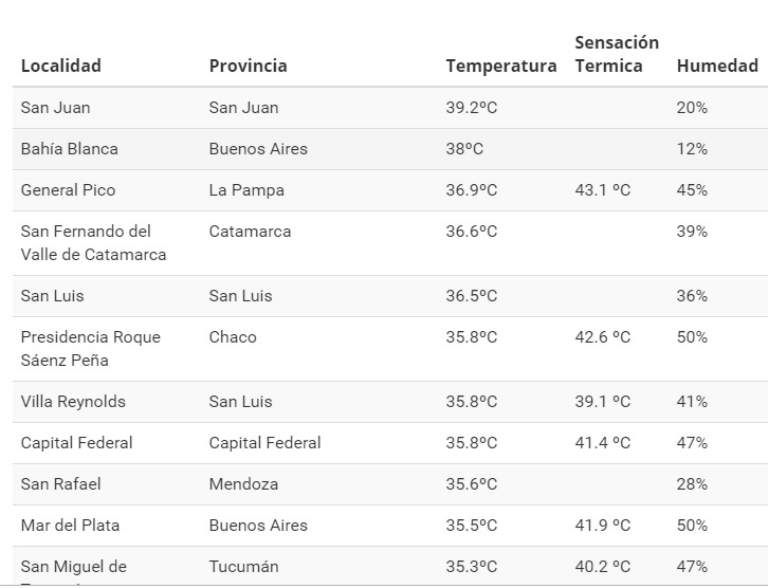
Task: Click the Mendoza province cell
Action: [242, 484]
